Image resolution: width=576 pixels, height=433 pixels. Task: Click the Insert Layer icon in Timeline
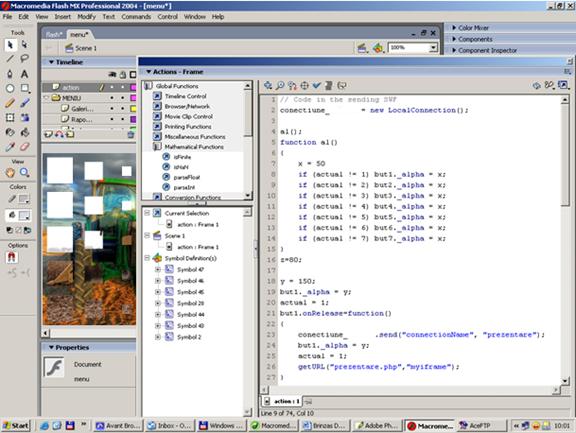pyautogui.click(x=48, y=134)
